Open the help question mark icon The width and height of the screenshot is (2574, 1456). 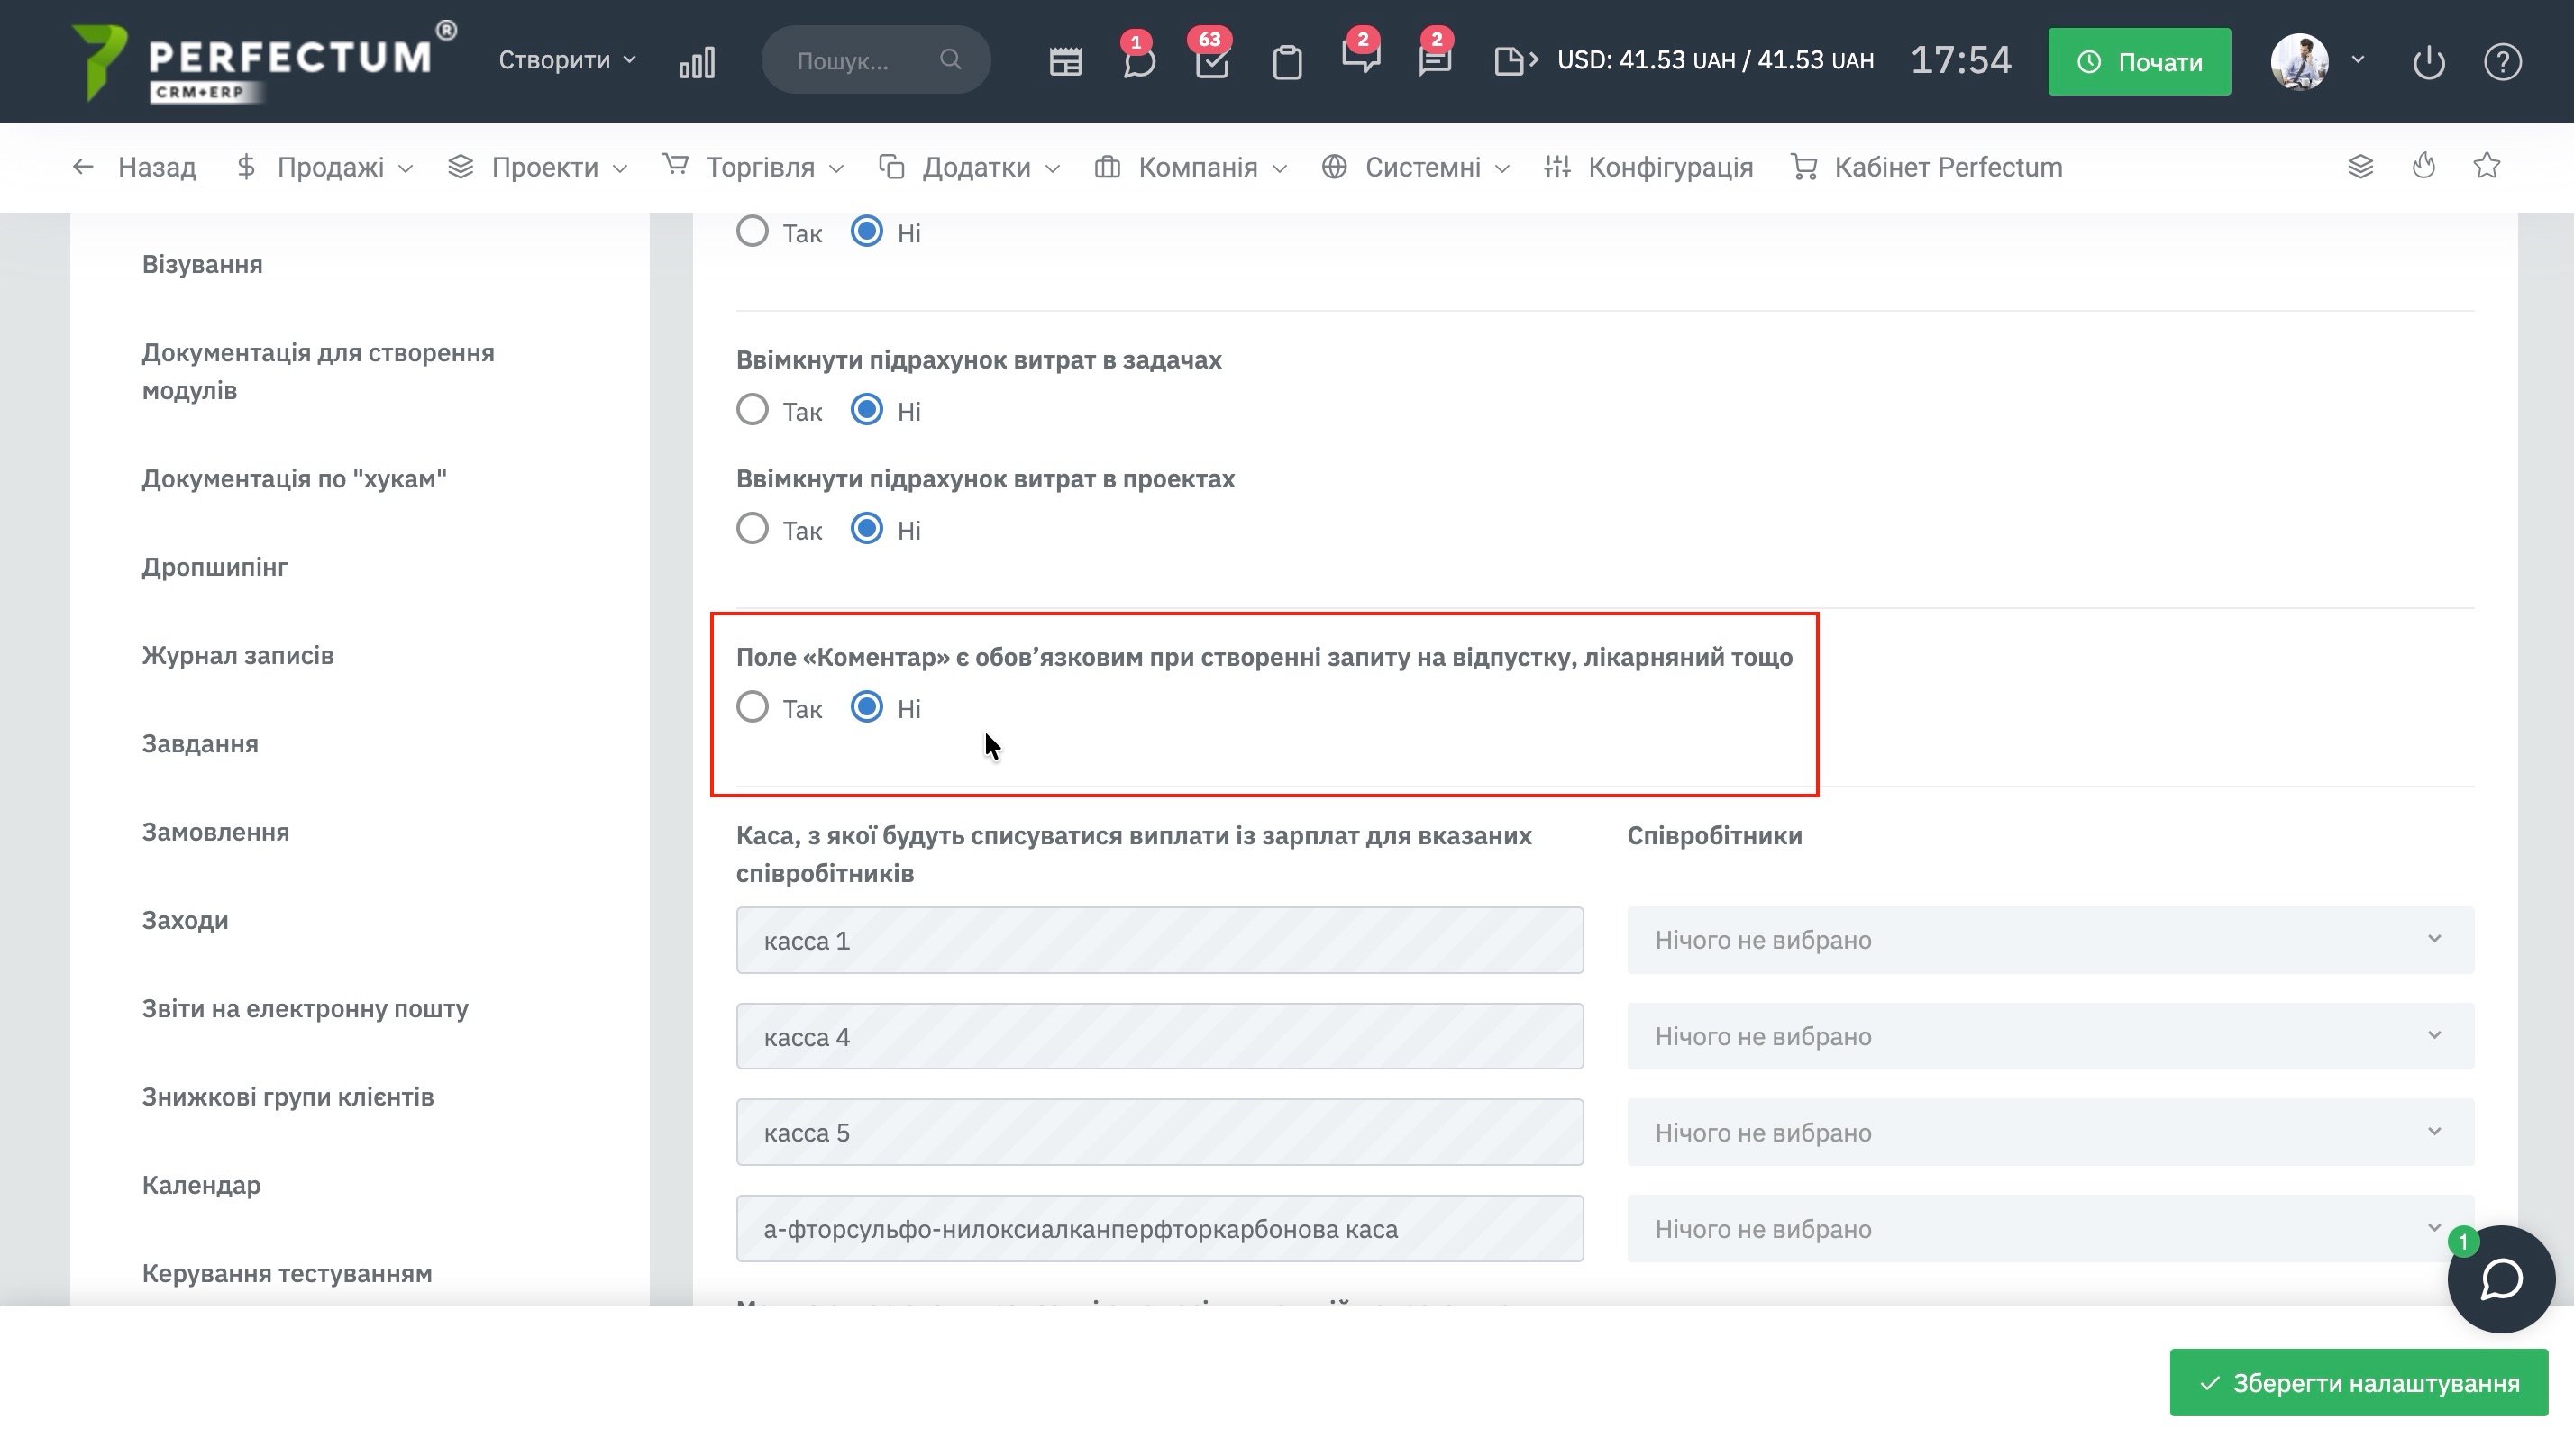pyautogui.click(x=2502, y=62)
